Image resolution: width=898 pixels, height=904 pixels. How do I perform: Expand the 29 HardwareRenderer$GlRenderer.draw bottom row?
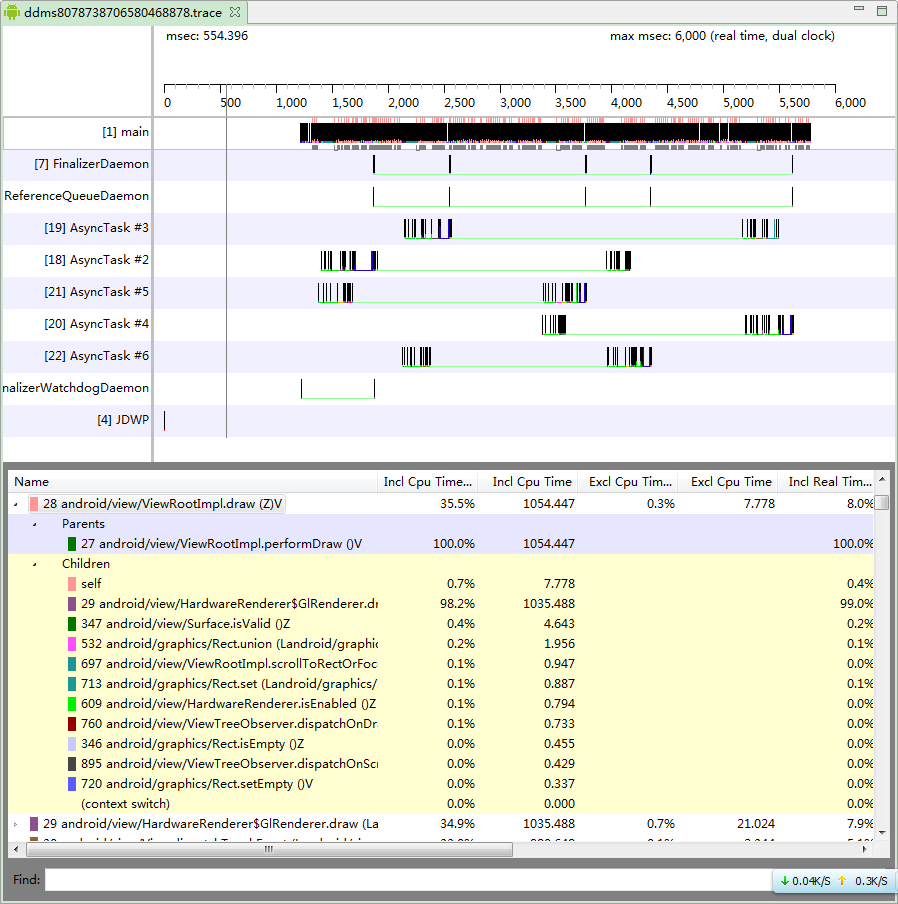tap(16, 824)
